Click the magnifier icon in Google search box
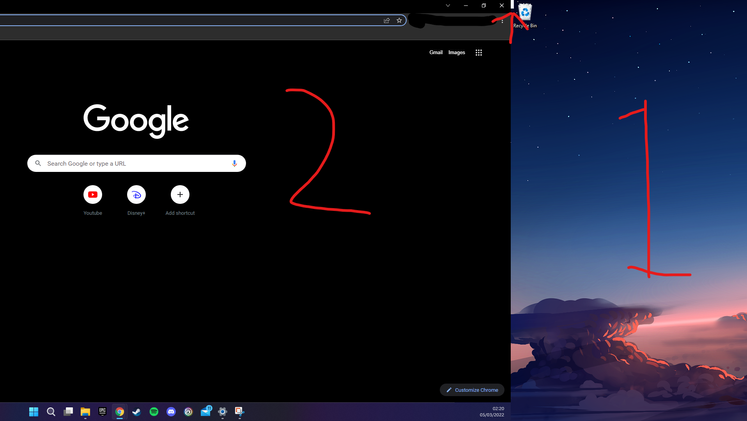 click(x=38, y=163)
